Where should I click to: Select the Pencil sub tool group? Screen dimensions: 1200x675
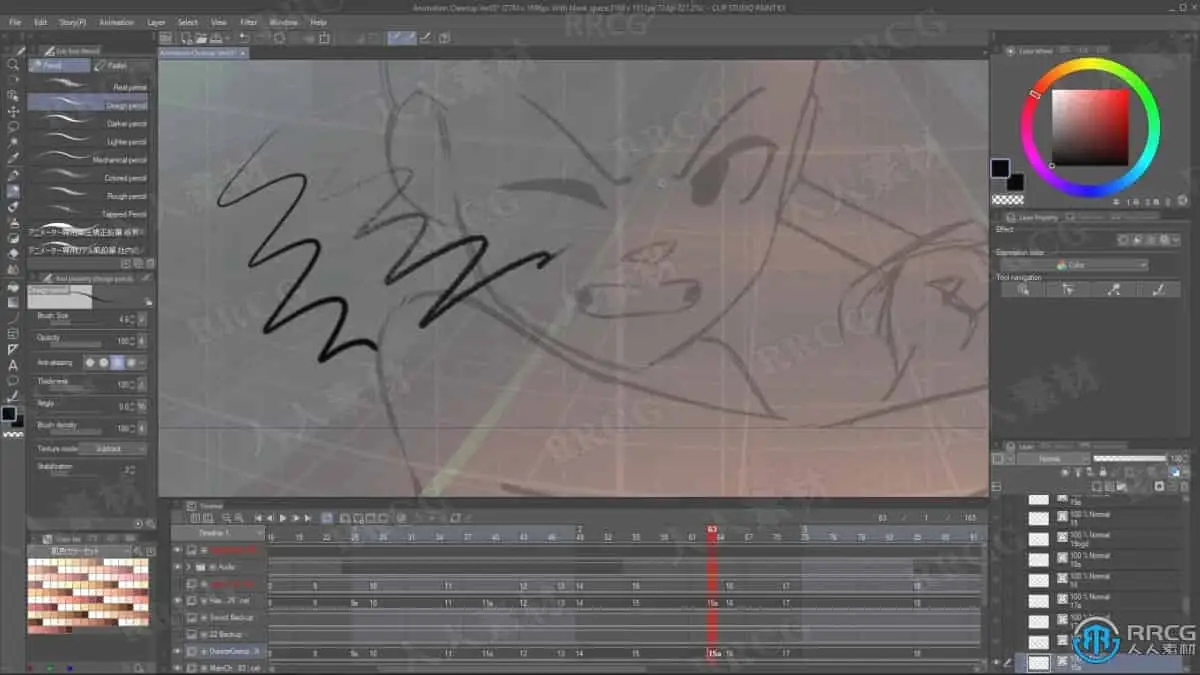[59, 65]
